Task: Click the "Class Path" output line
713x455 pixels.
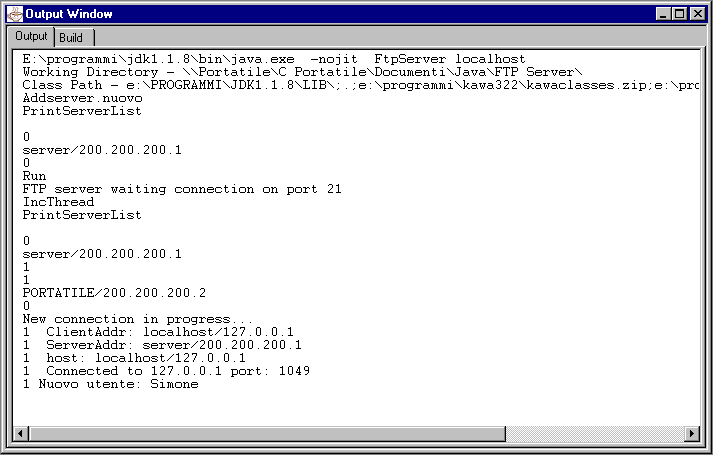Action: (x=350, y=86)
